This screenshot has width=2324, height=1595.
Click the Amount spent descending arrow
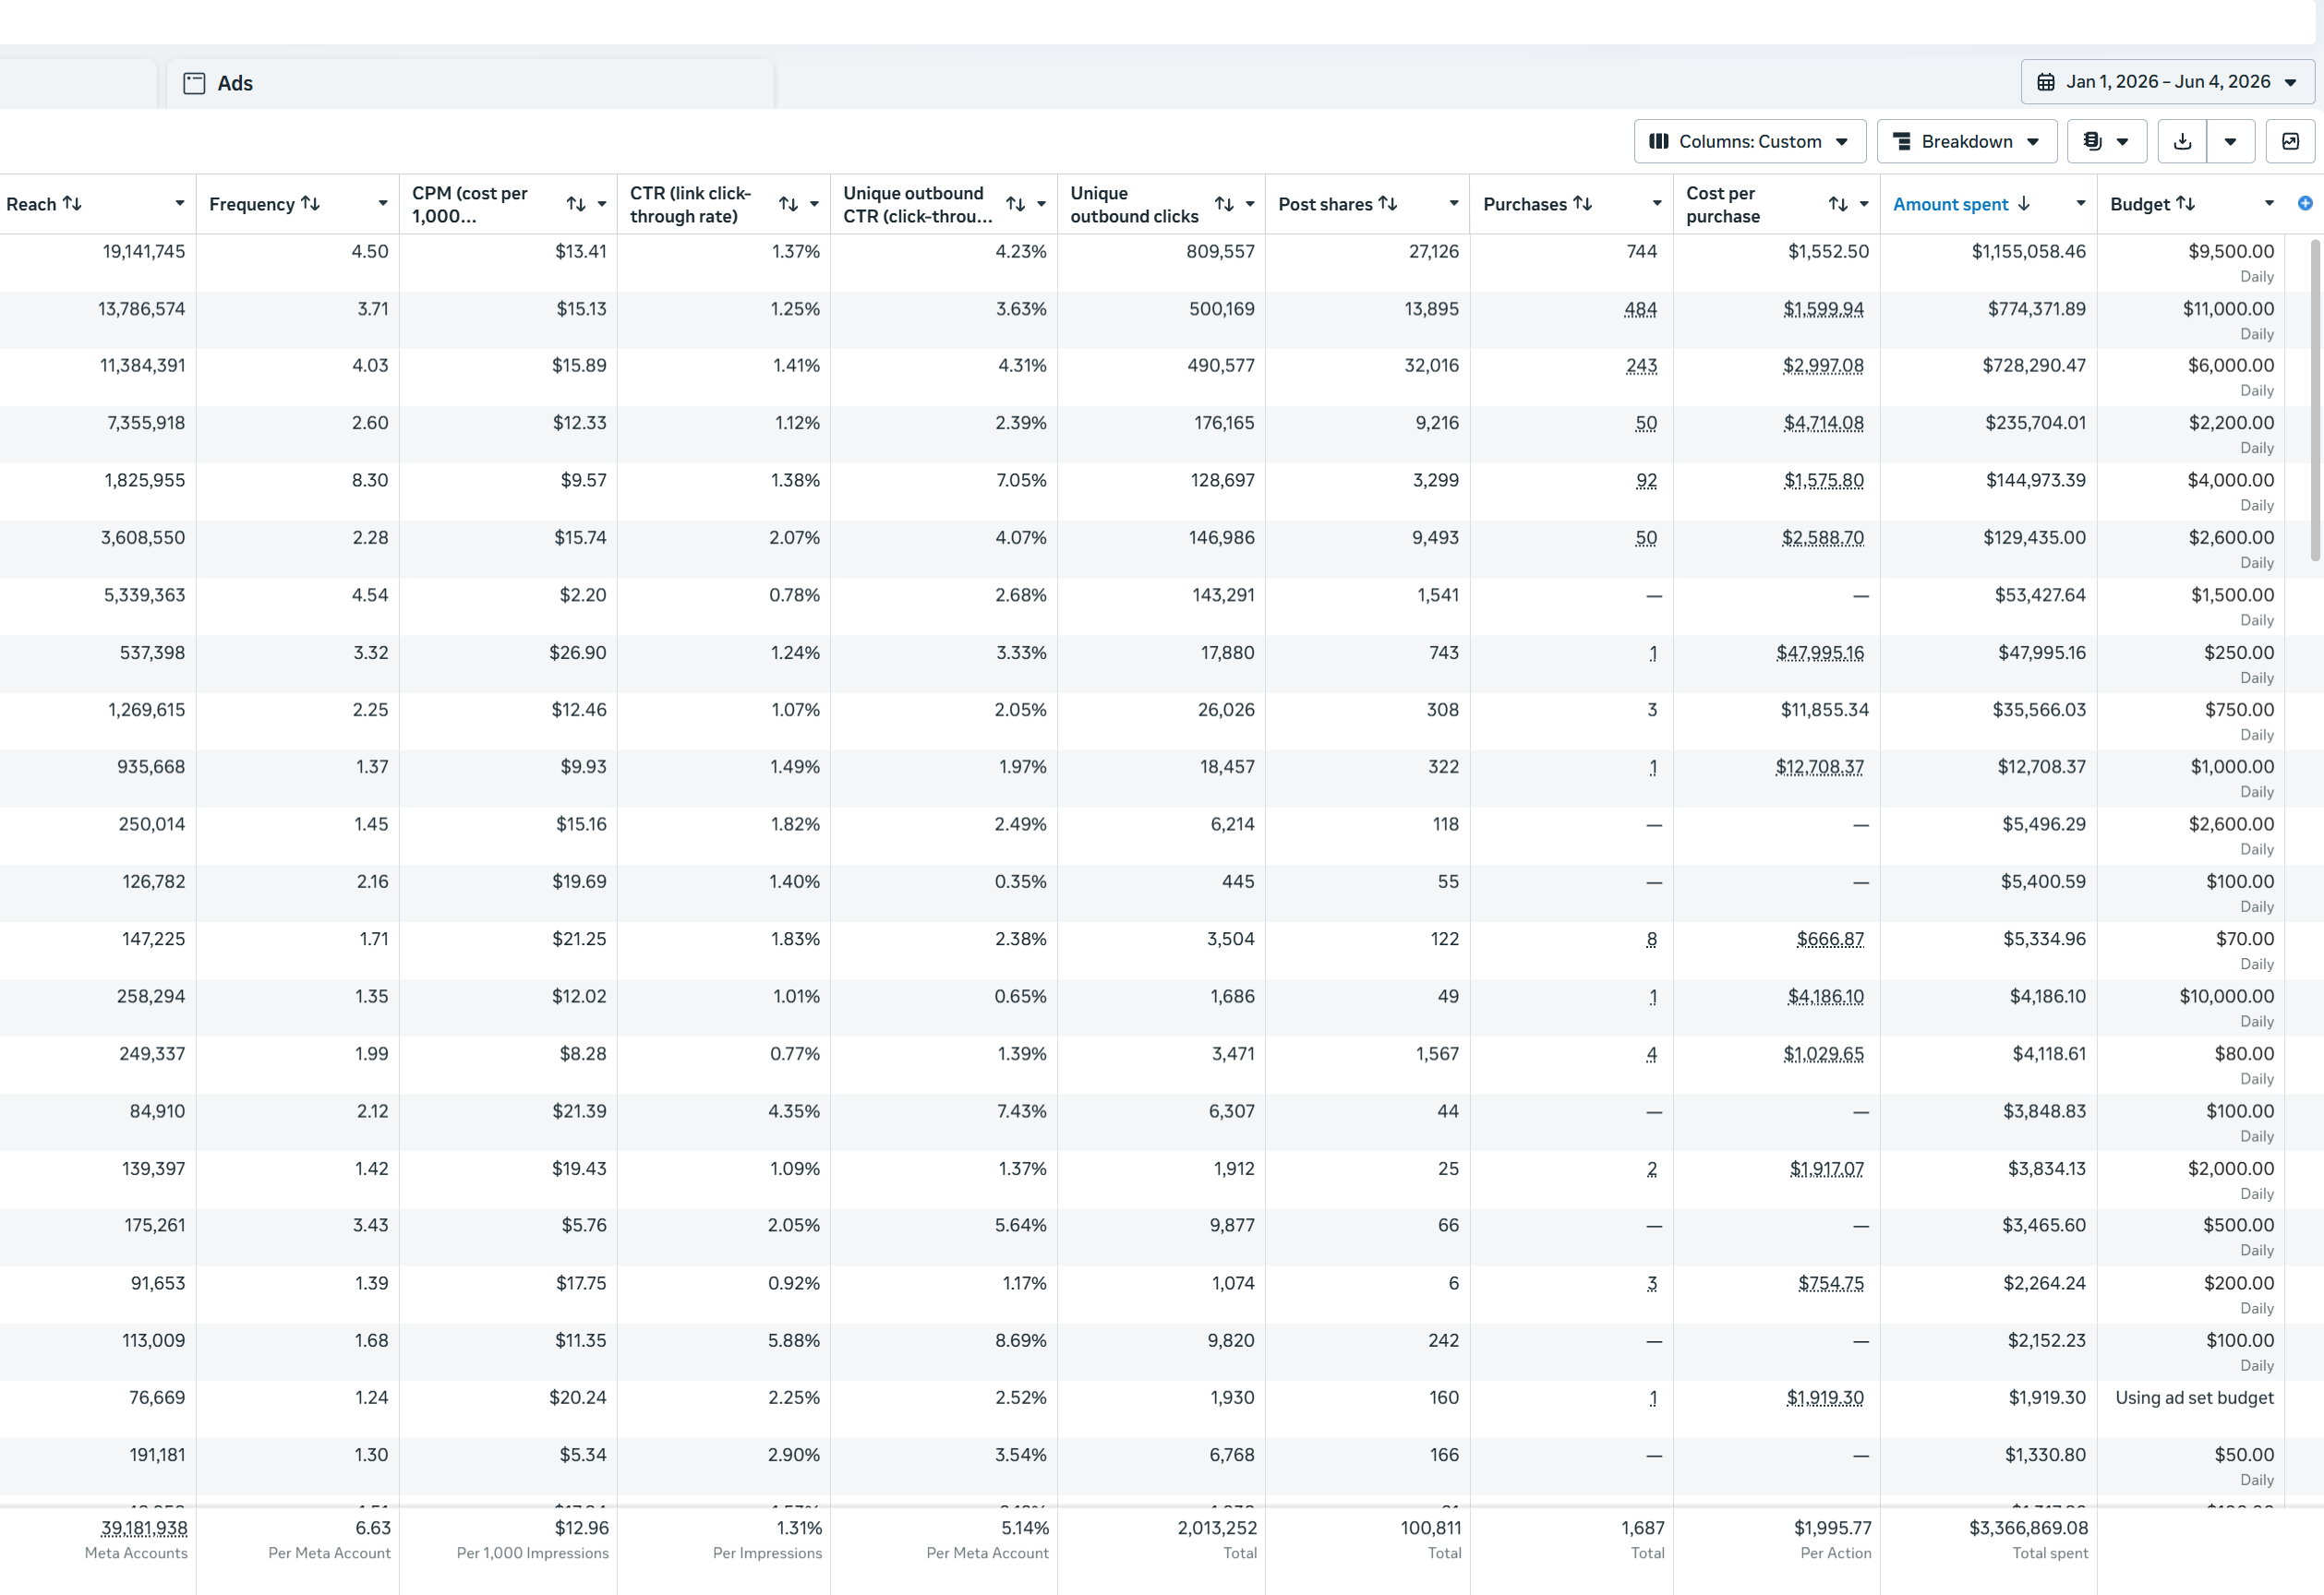coord(2024,203)
